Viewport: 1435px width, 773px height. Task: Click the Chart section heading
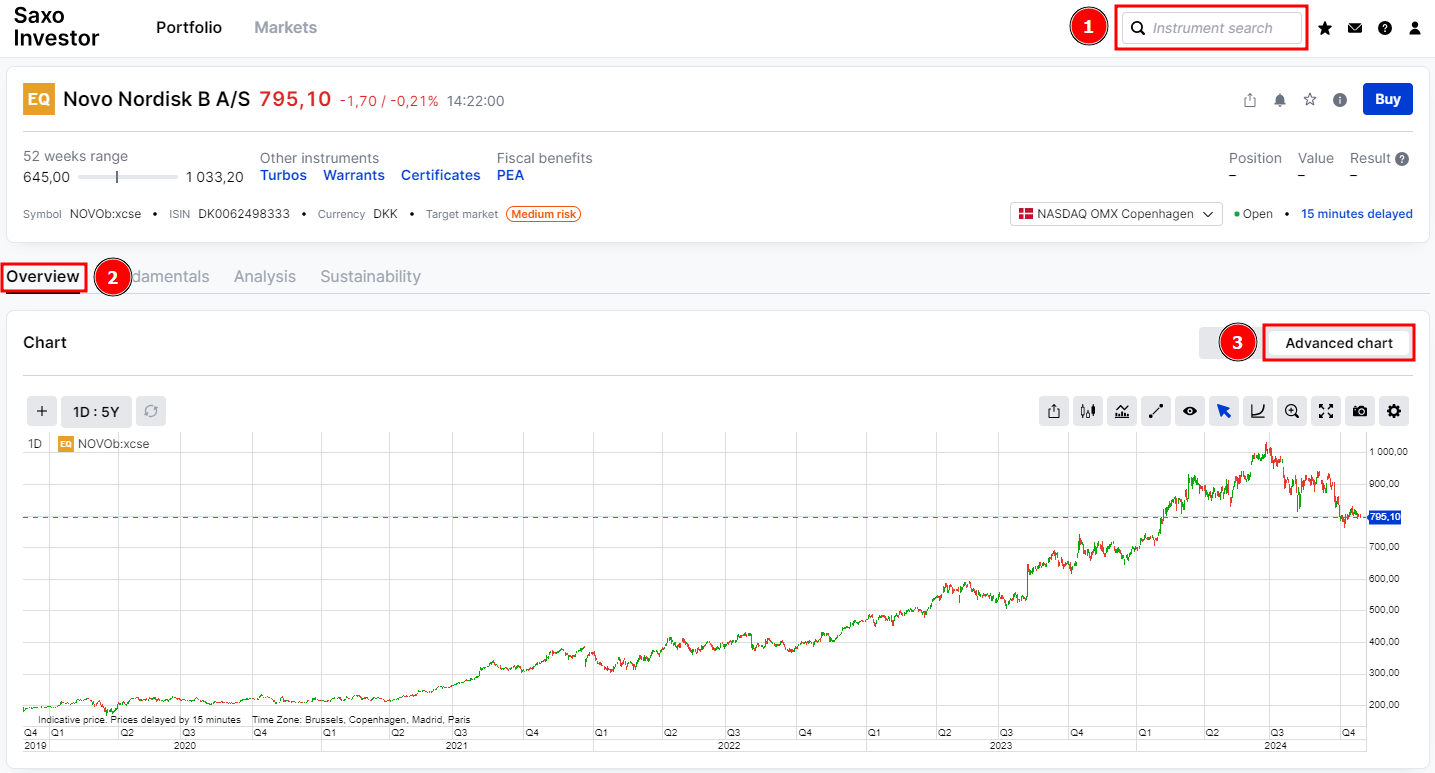point(45,342)
